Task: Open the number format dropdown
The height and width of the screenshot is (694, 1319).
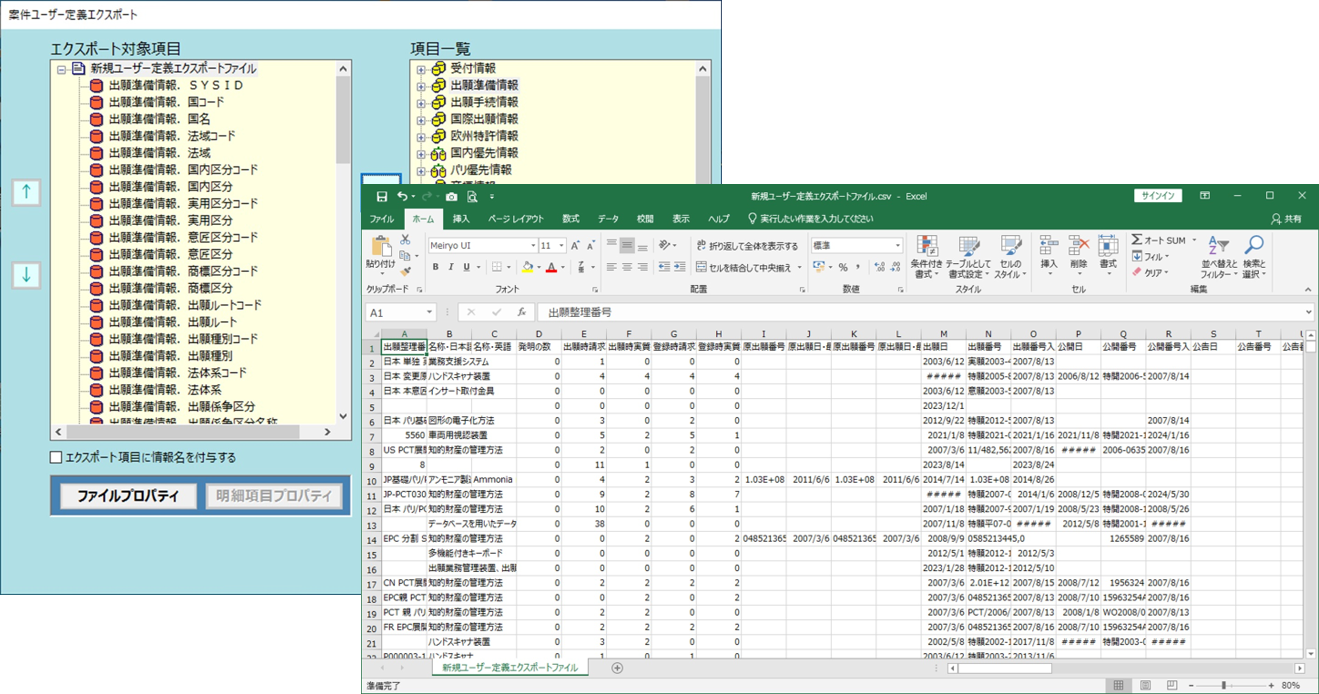Action: point(898,245)
